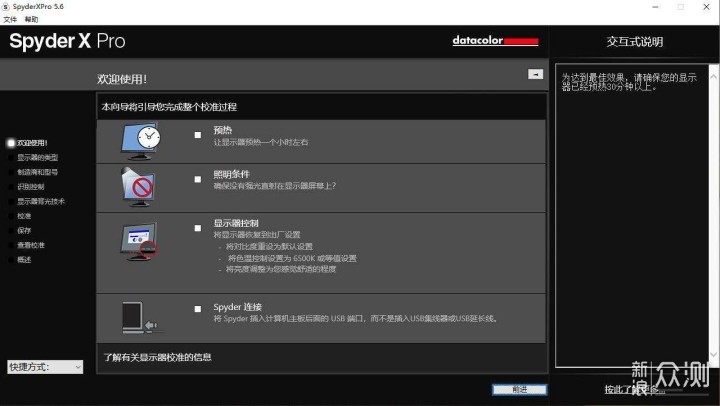This screenshot has width=720, height=406.
Task: Click the 预热 heading text
Action: [x=222, y=130]
